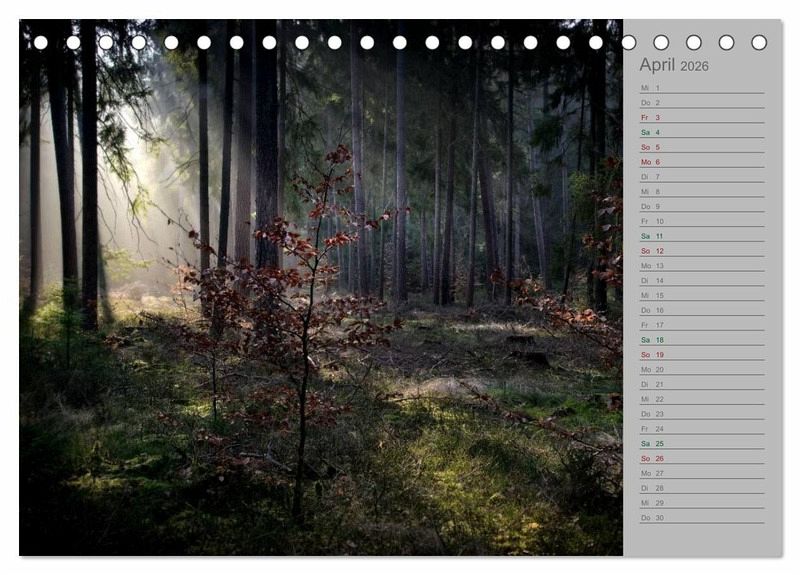Click the last spiral binding hole on right
Viewport: 800px width, 575px height.
pos(759,42)
